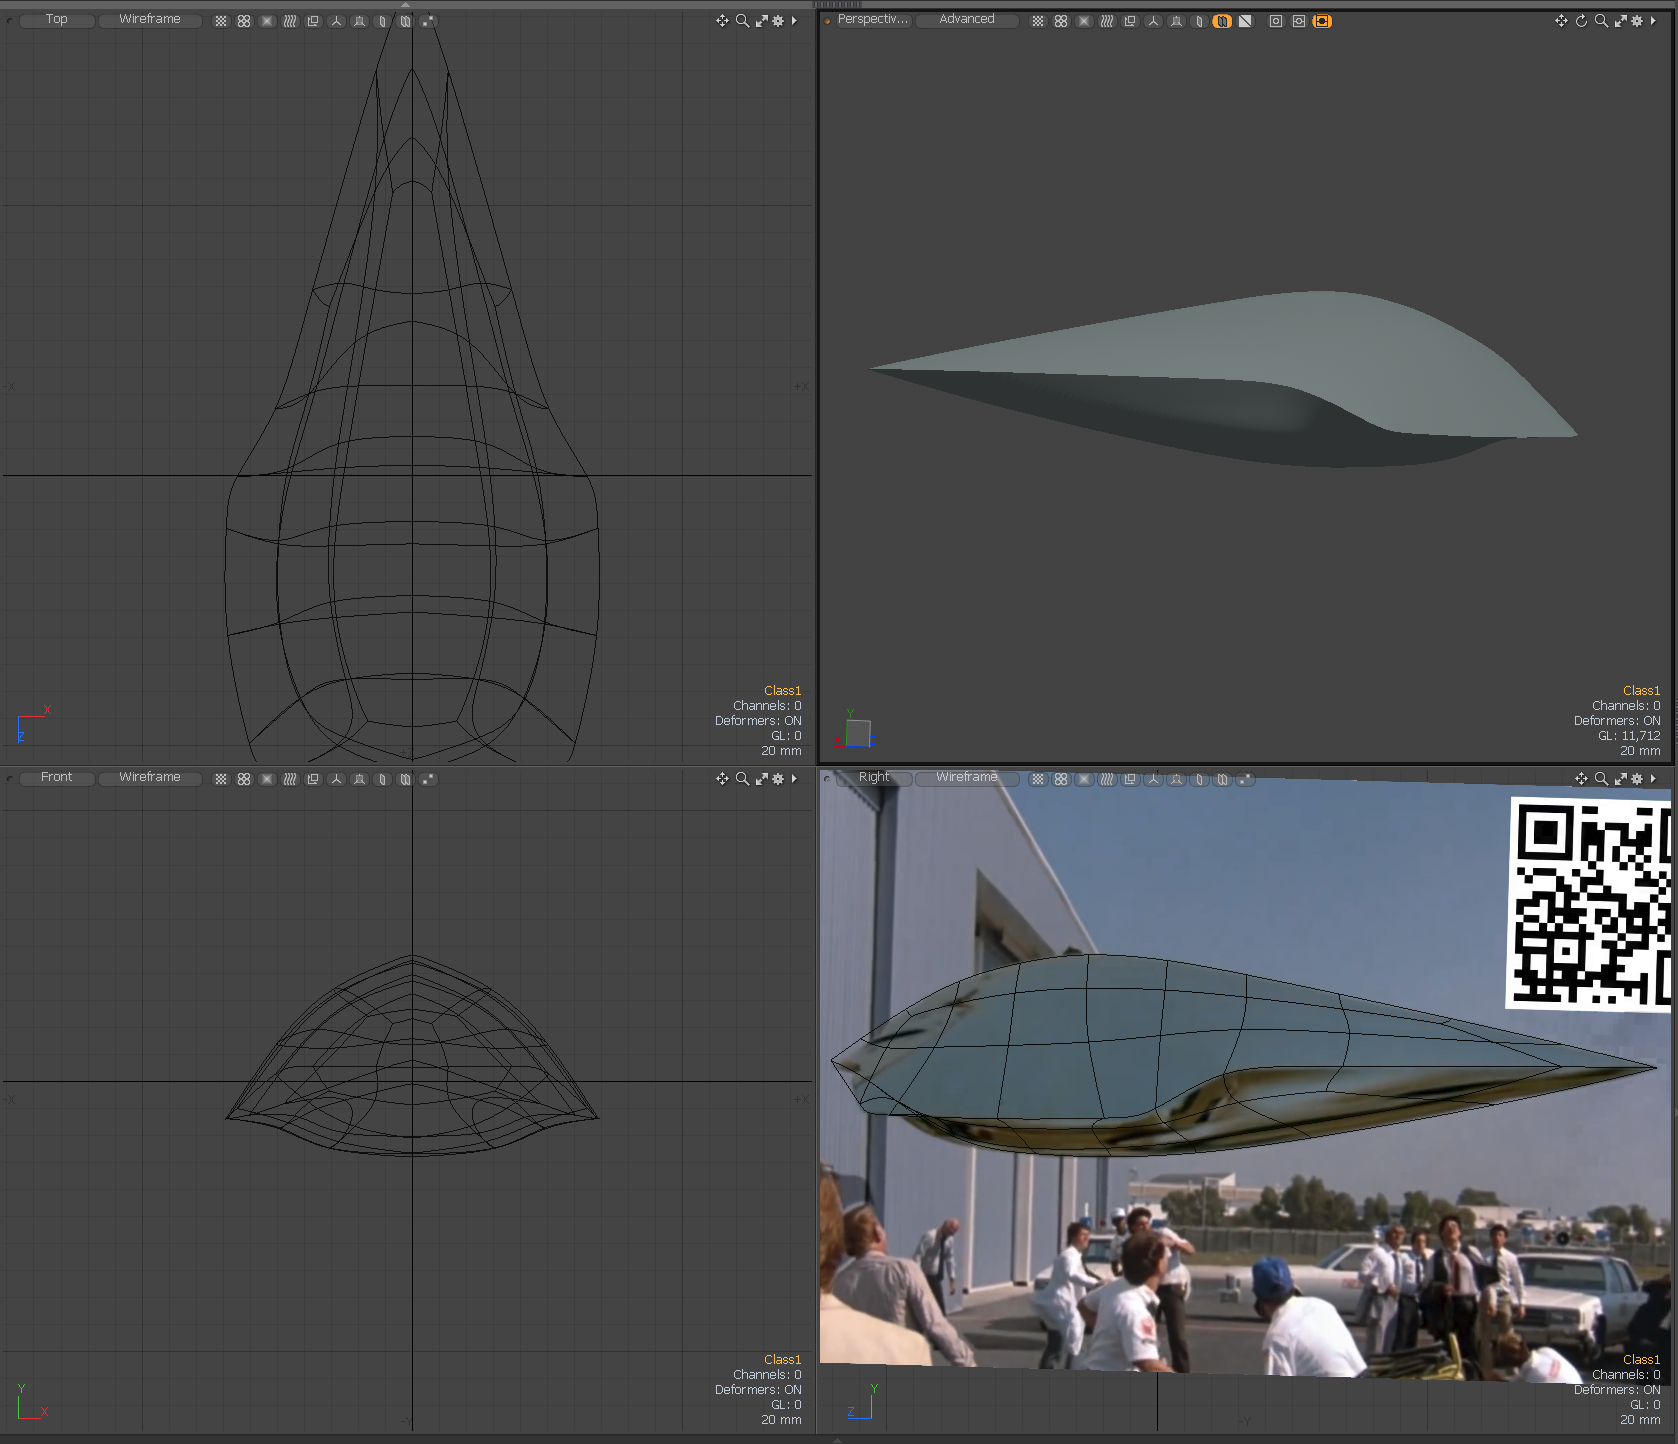Viewport: 1678px width, 1444px height.
Task: Click 'Channels: 0' text in Perspective viewport
Action: 1626,706
